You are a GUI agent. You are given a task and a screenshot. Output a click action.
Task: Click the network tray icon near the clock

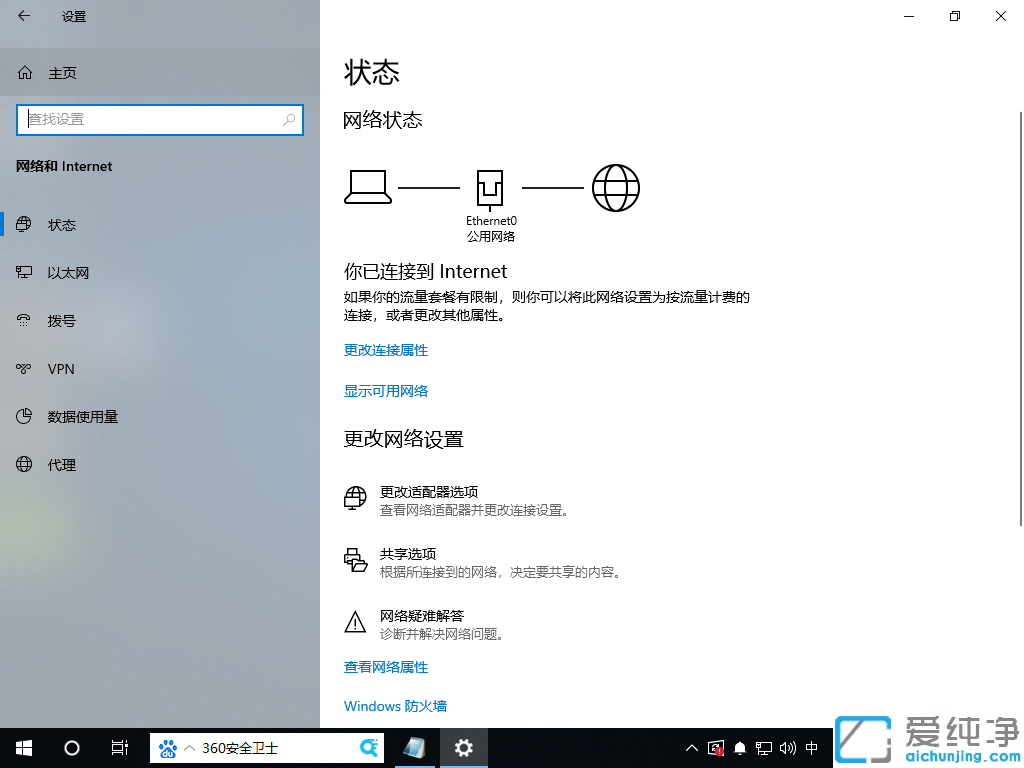pyautogui.click(x=762, y=748)
